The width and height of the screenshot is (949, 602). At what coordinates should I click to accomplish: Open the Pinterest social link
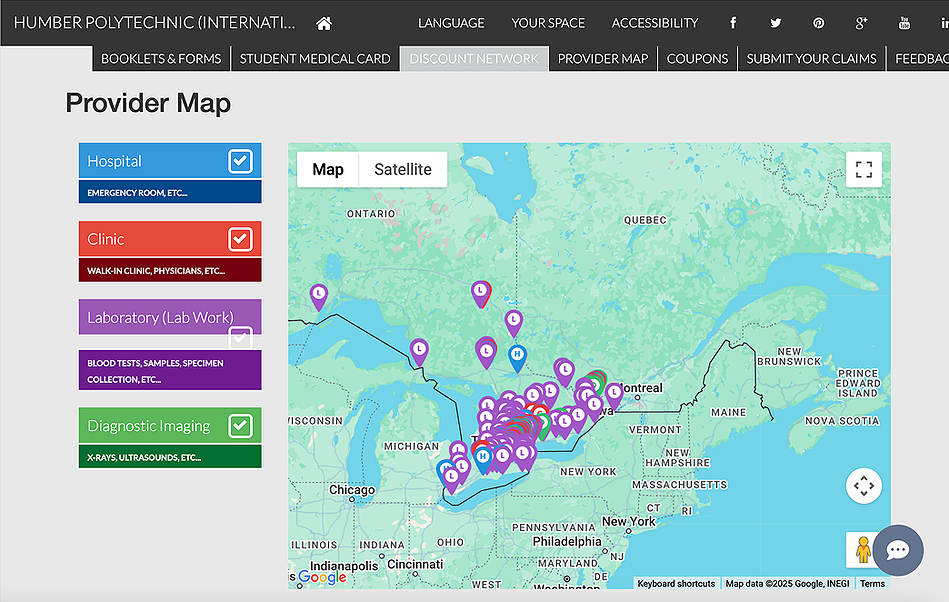(x=818, y=23)
